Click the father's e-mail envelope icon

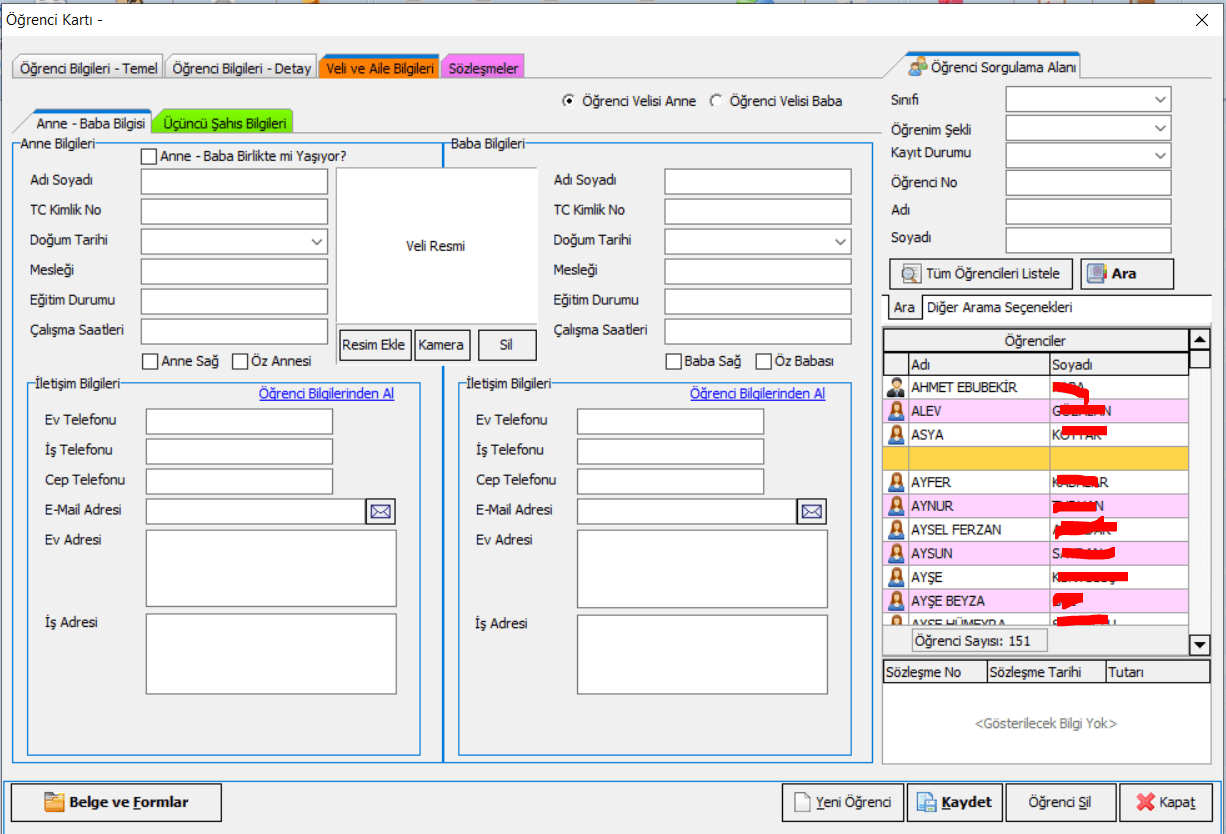click(x=812, y=512)
